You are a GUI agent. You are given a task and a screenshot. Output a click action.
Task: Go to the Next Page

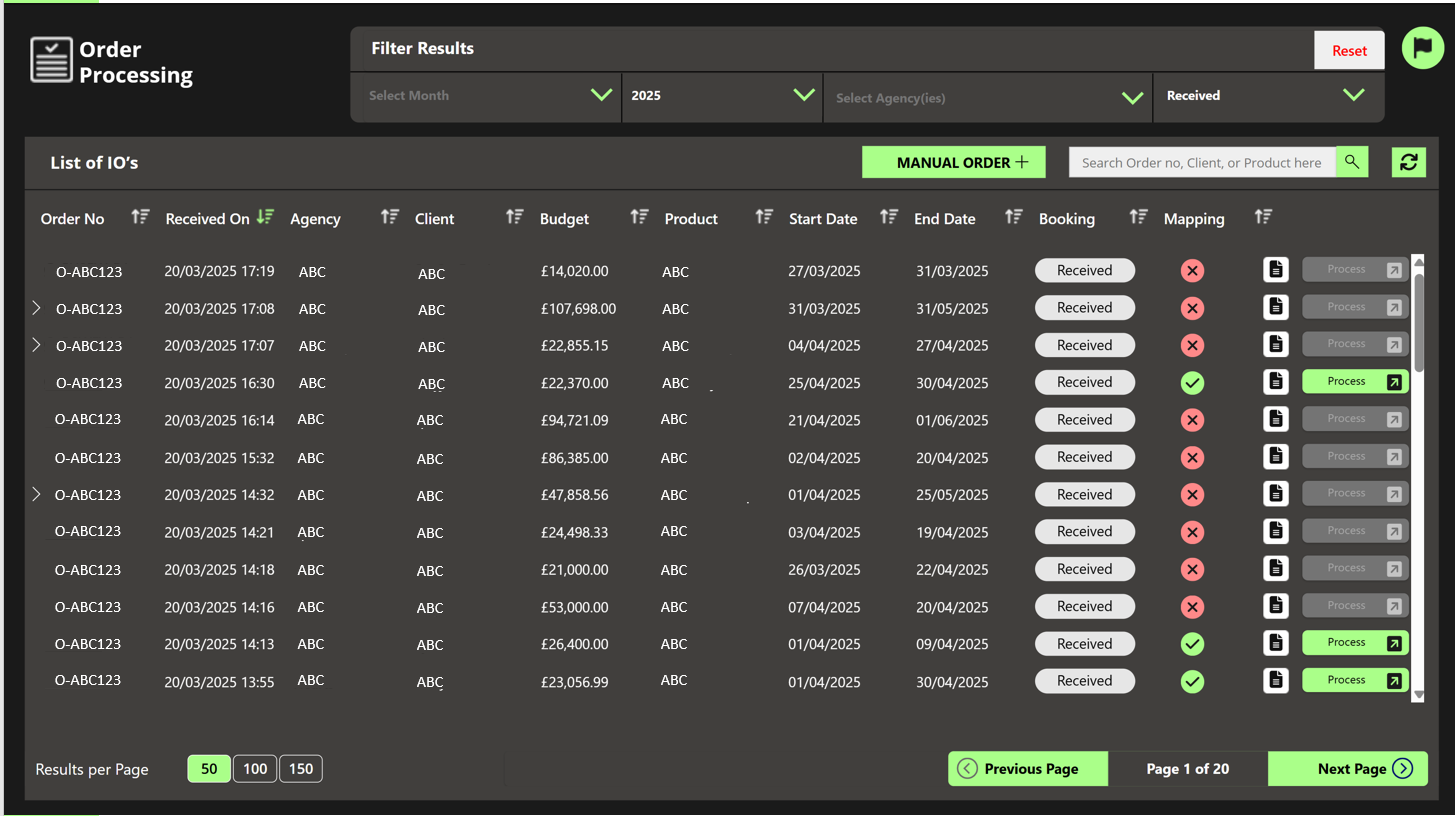click(1347, 769)
